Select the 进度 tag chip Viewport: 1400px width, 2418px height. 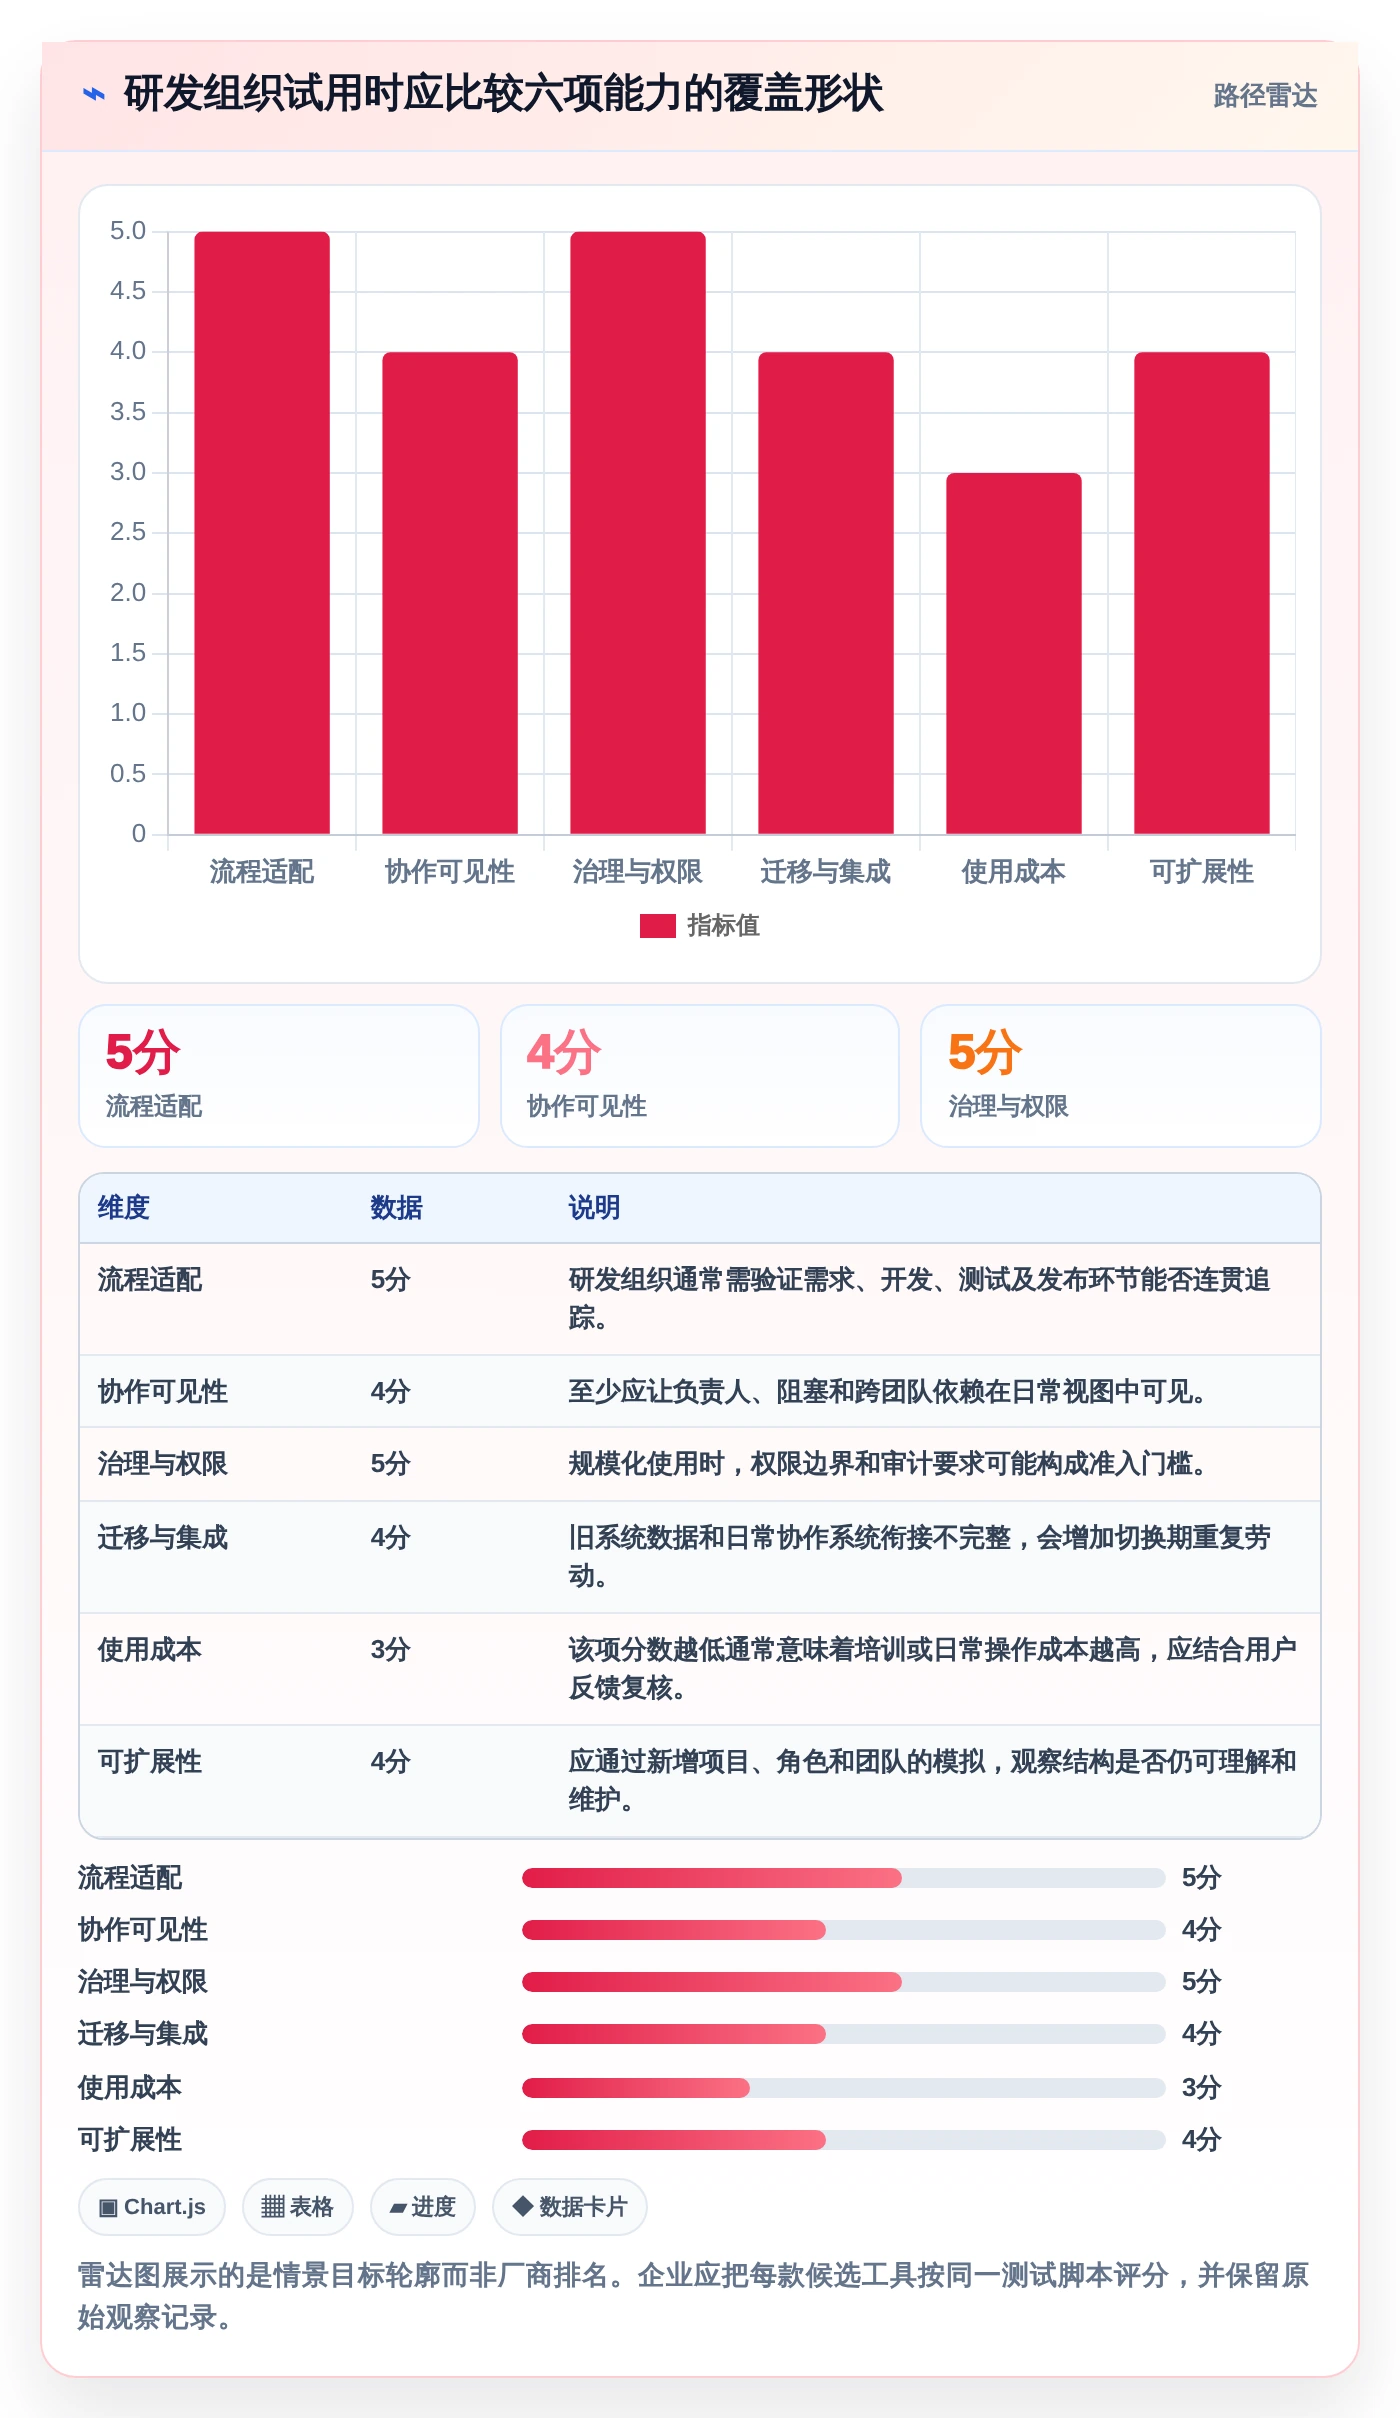[423, 2207]
